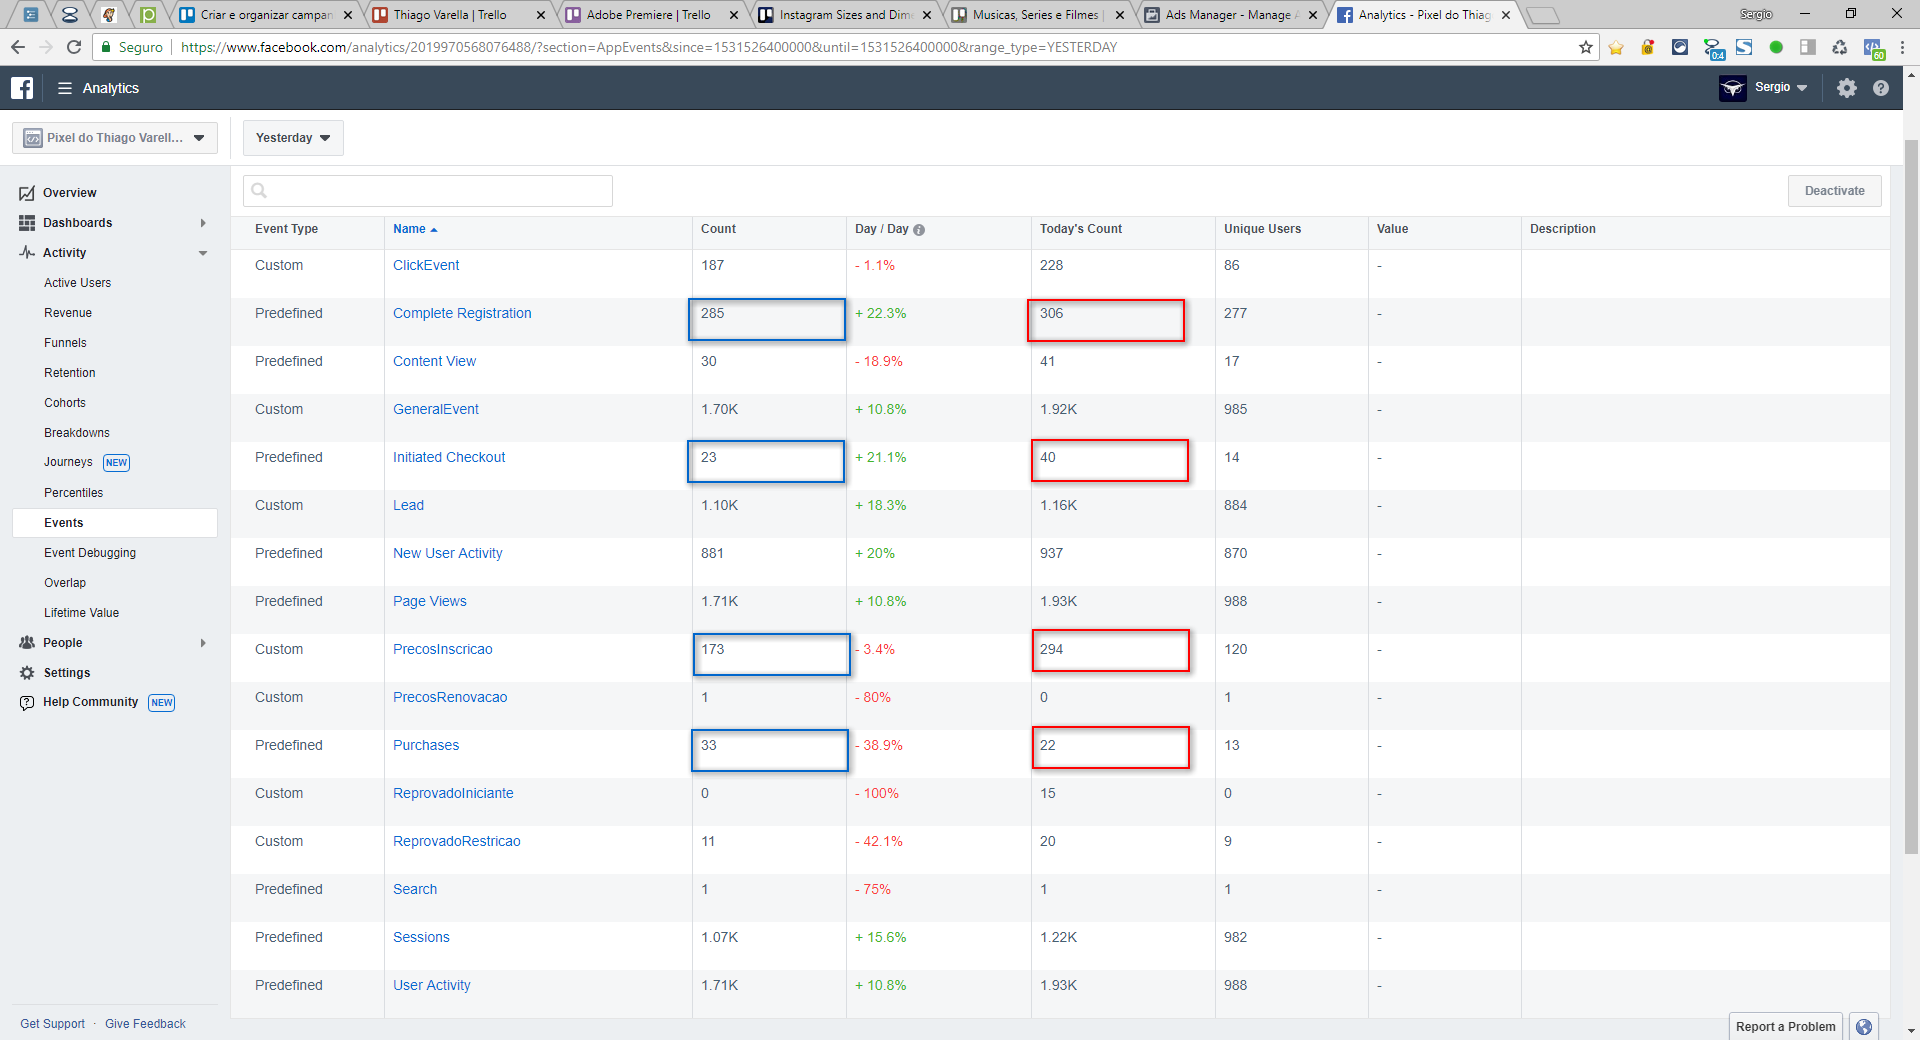The image size is (1920, 1040).
Task: Open the Purchases event link
Action: [426, 745]
